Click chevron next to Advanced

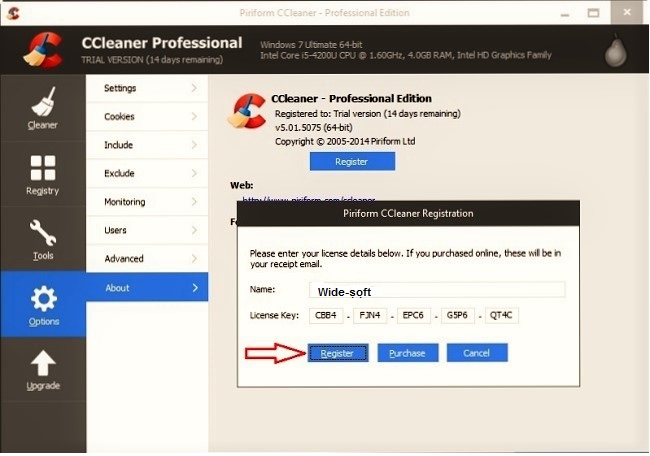[x=194, y=259]
